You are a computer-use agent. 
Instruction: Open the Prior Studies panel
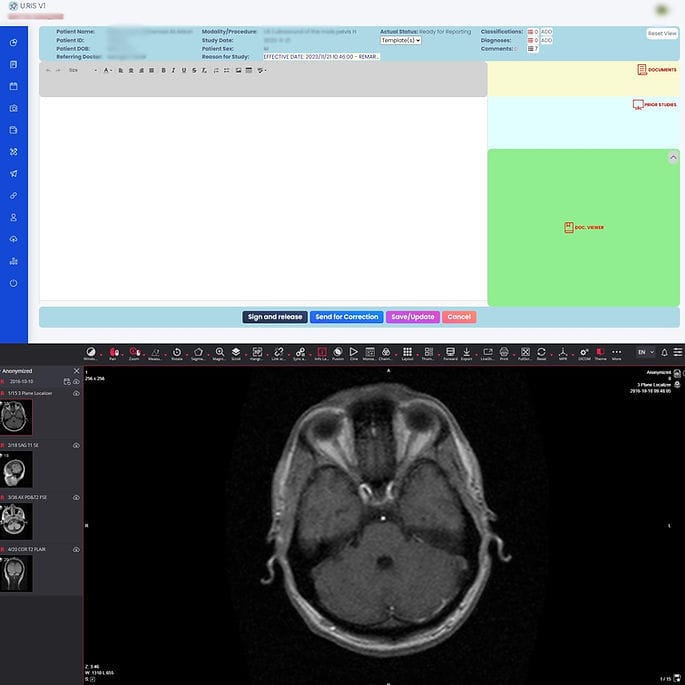point(638,105)
